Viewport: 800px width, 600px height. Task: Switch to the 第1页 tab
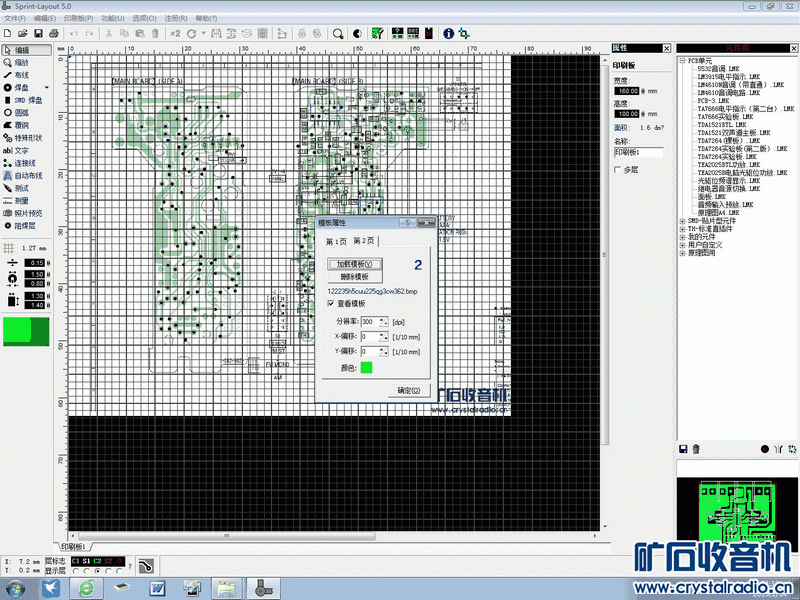[x=337, y=242]
